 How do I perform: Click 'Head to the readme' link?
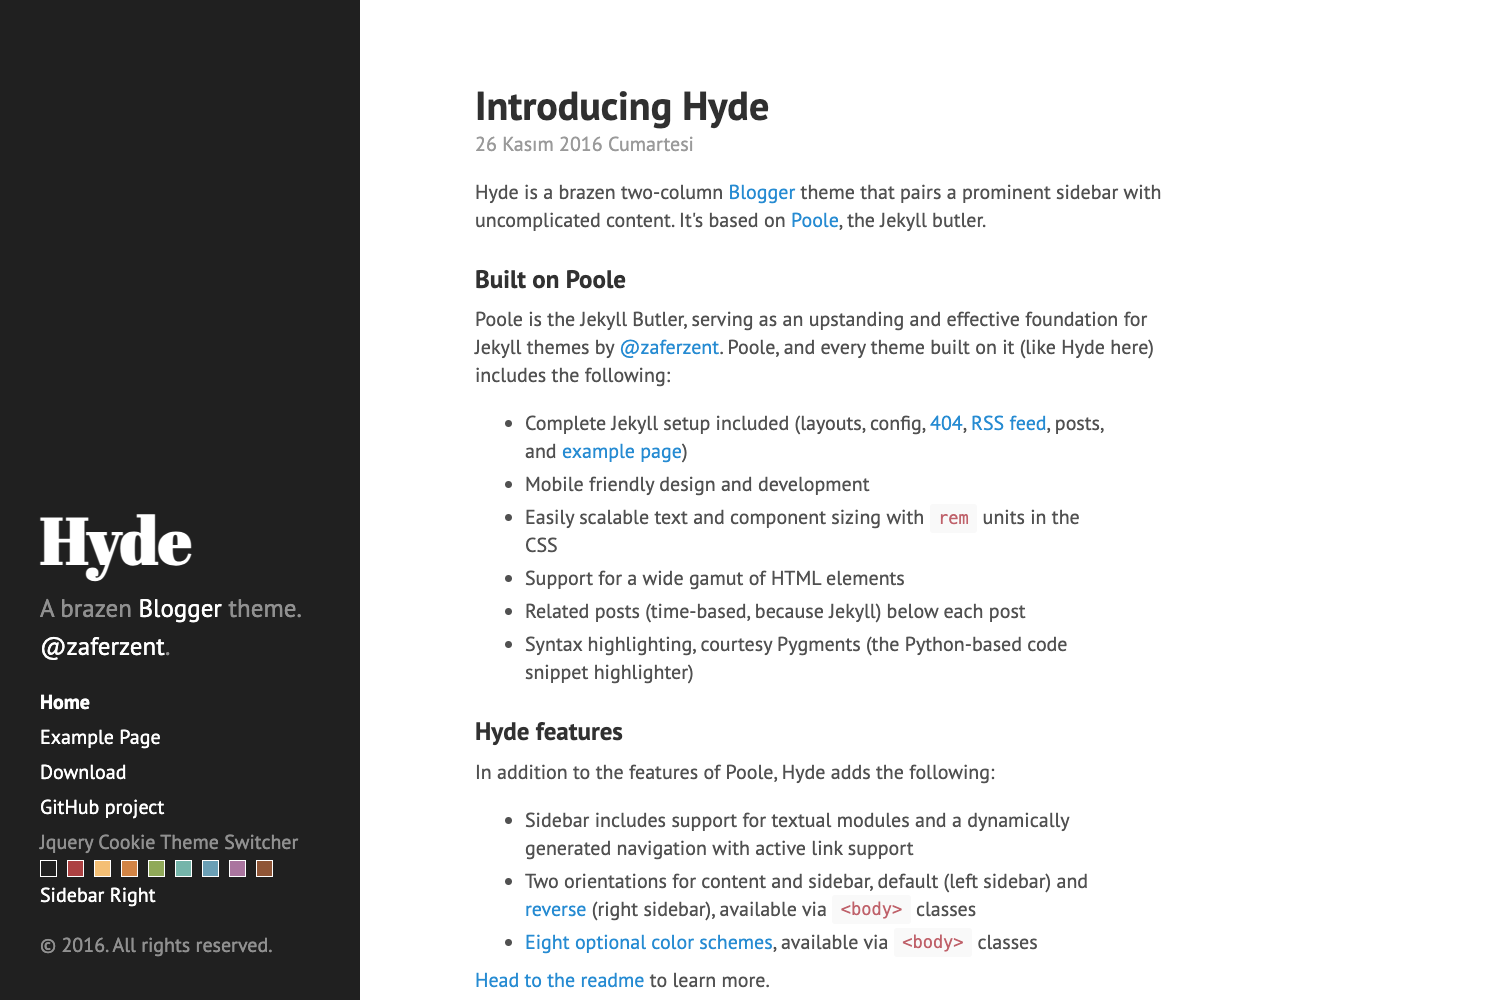(x=559, y=980)
